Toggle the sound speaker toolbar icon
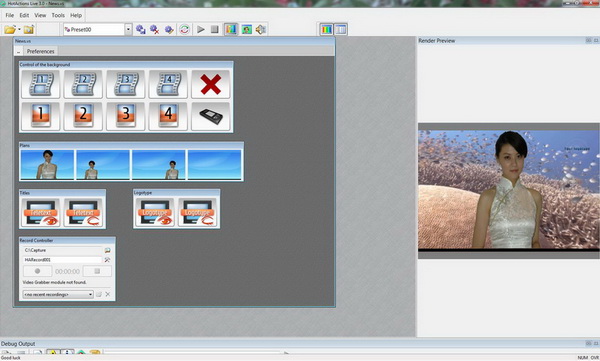Image resolution: width=600 pixels, height=361 pixels. 261,29
